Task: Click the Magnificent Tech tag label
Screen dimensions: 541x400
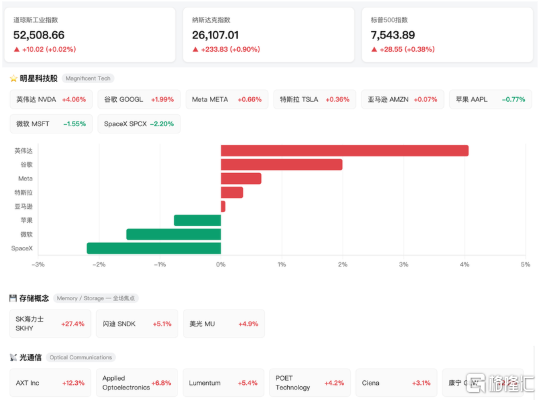Action: (x=88, y=79)
